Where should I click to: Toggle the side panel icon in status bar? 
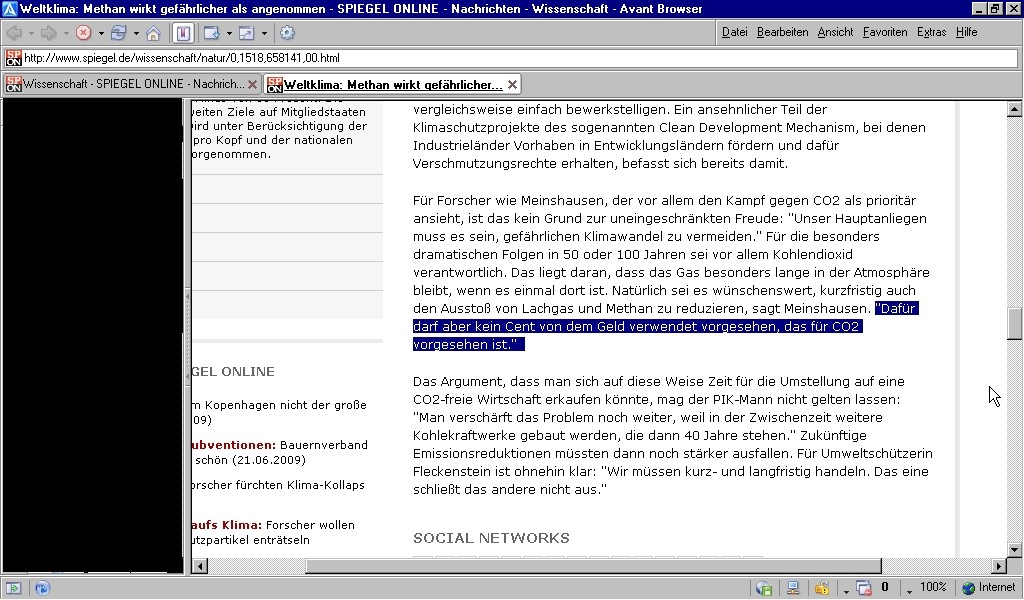(14, 588)
